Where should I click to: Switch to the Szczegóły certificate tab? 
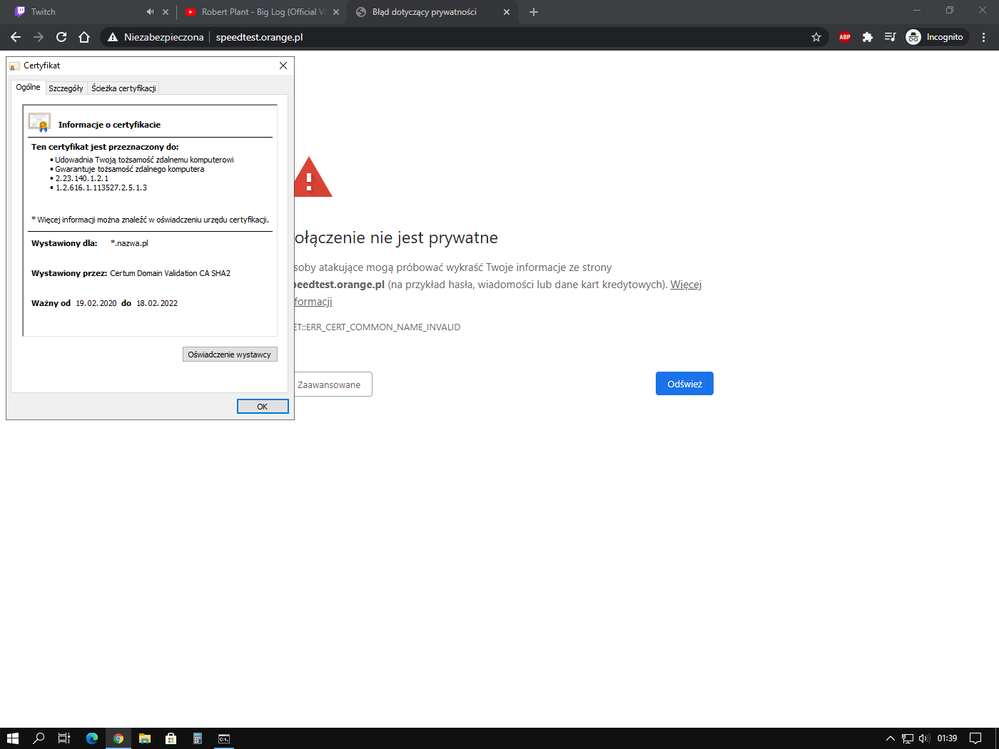point(66,89)
